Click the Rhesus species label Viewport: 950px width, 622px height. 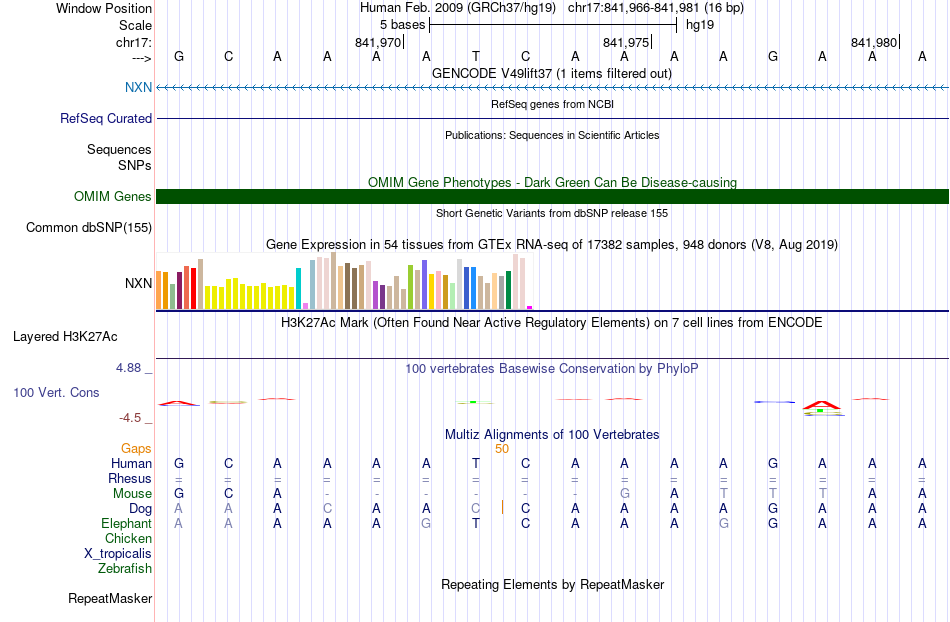pyautogui.click(x=130, y=478)
